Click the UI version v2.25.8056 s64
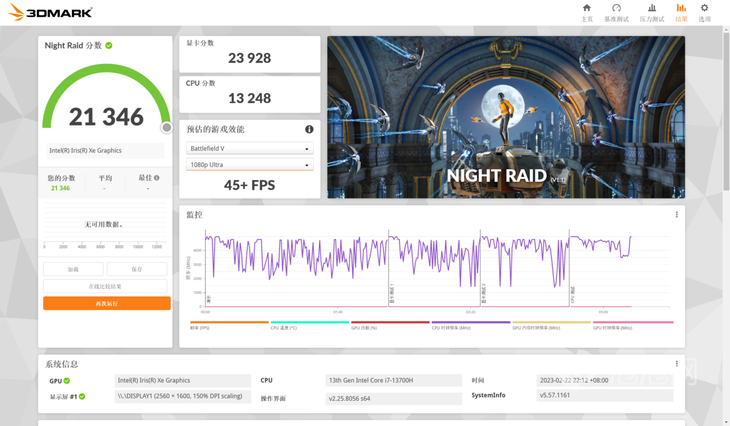The image size is (730, 426). point(393,399)
